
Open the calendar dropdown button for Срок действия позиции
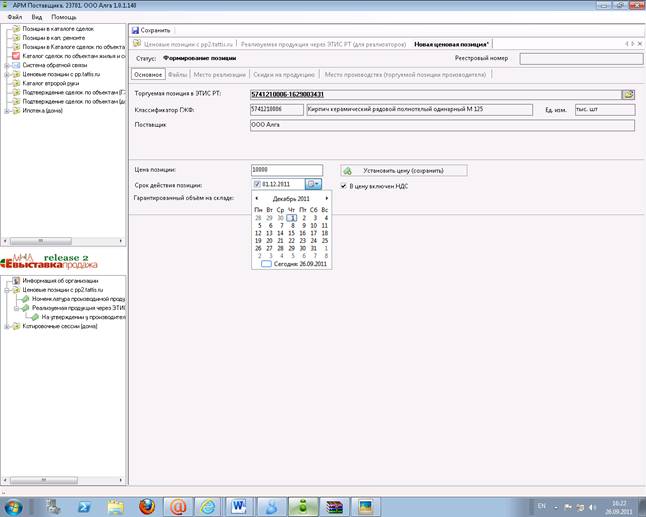pyautogui.click(x=313, y=184)
